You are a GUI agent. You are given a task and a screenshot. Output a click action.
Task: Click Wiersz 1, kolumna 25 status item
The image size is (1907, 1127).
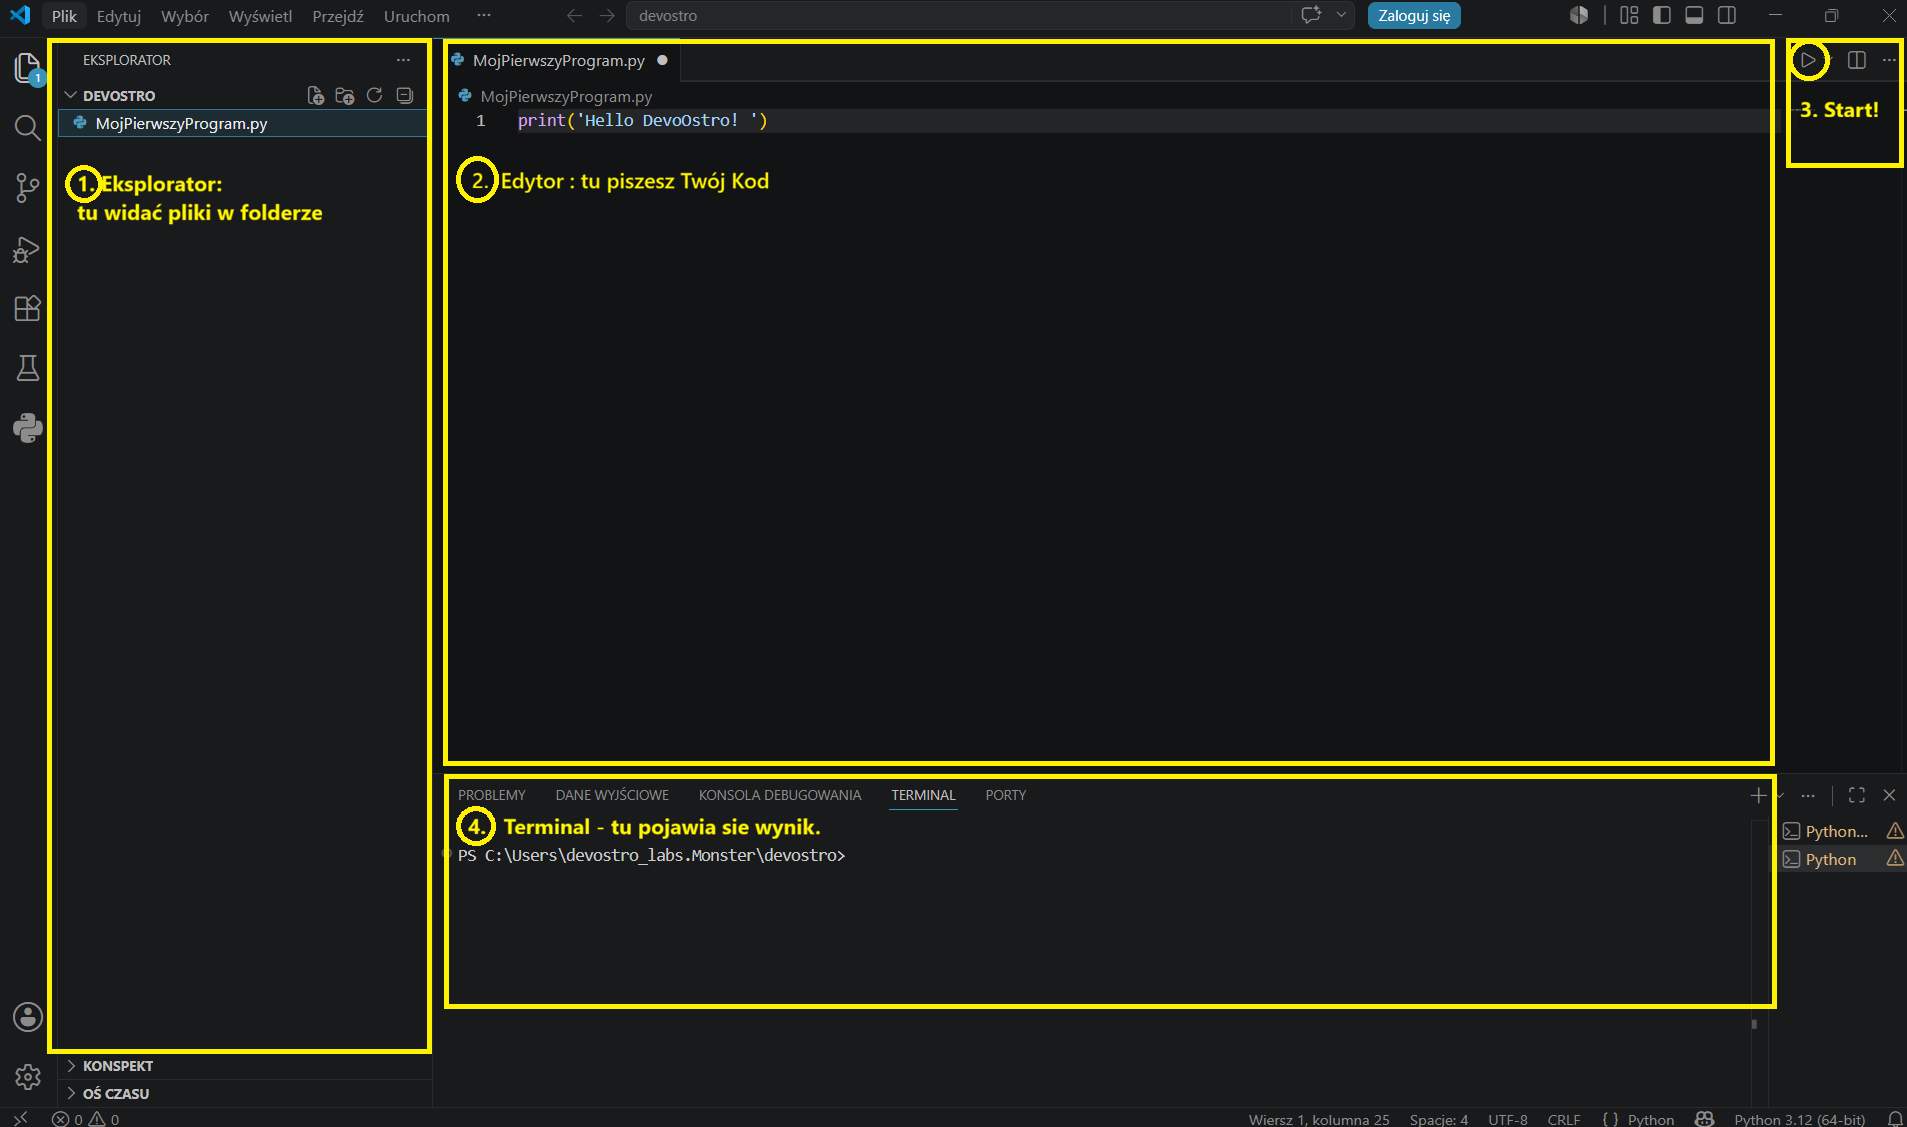1319,1119
